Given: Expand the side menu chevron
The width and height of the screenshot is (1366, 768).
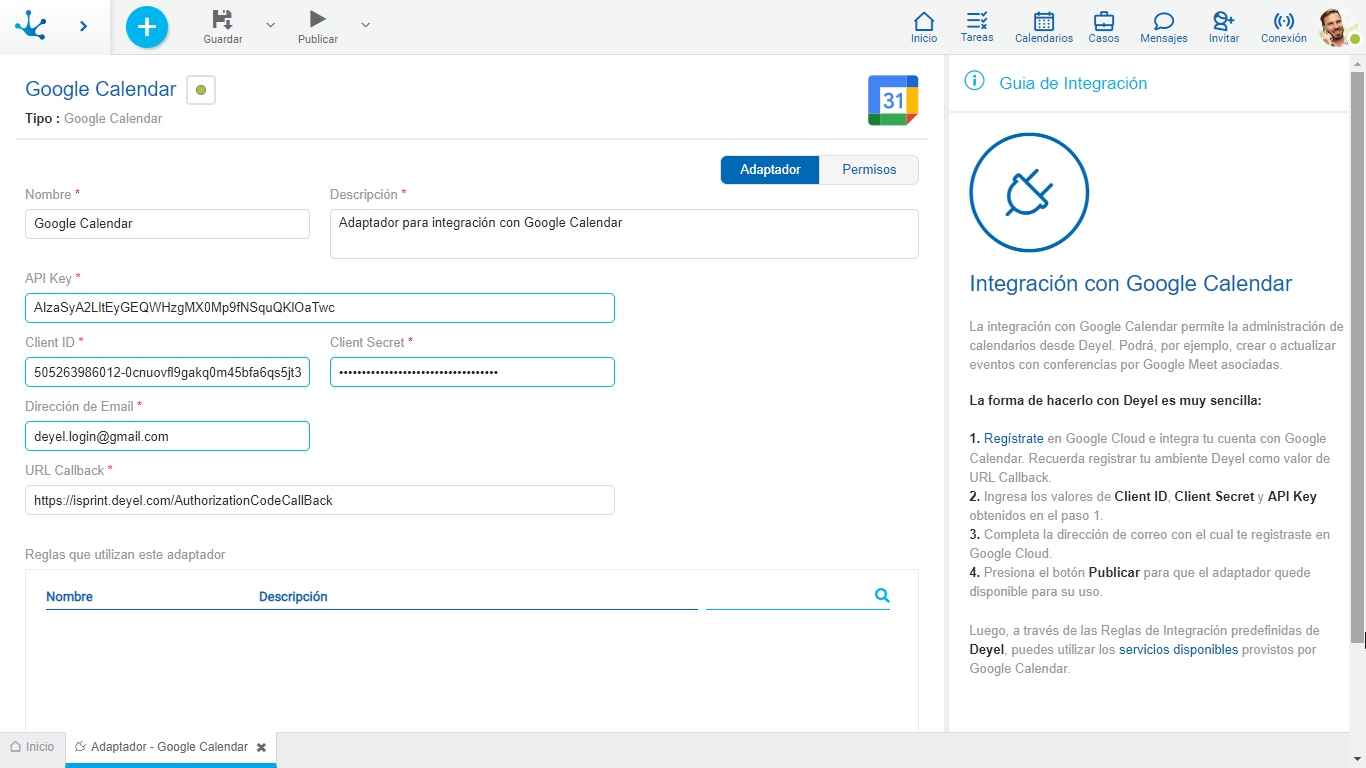Looking at the screenshot, I should 83,26.
